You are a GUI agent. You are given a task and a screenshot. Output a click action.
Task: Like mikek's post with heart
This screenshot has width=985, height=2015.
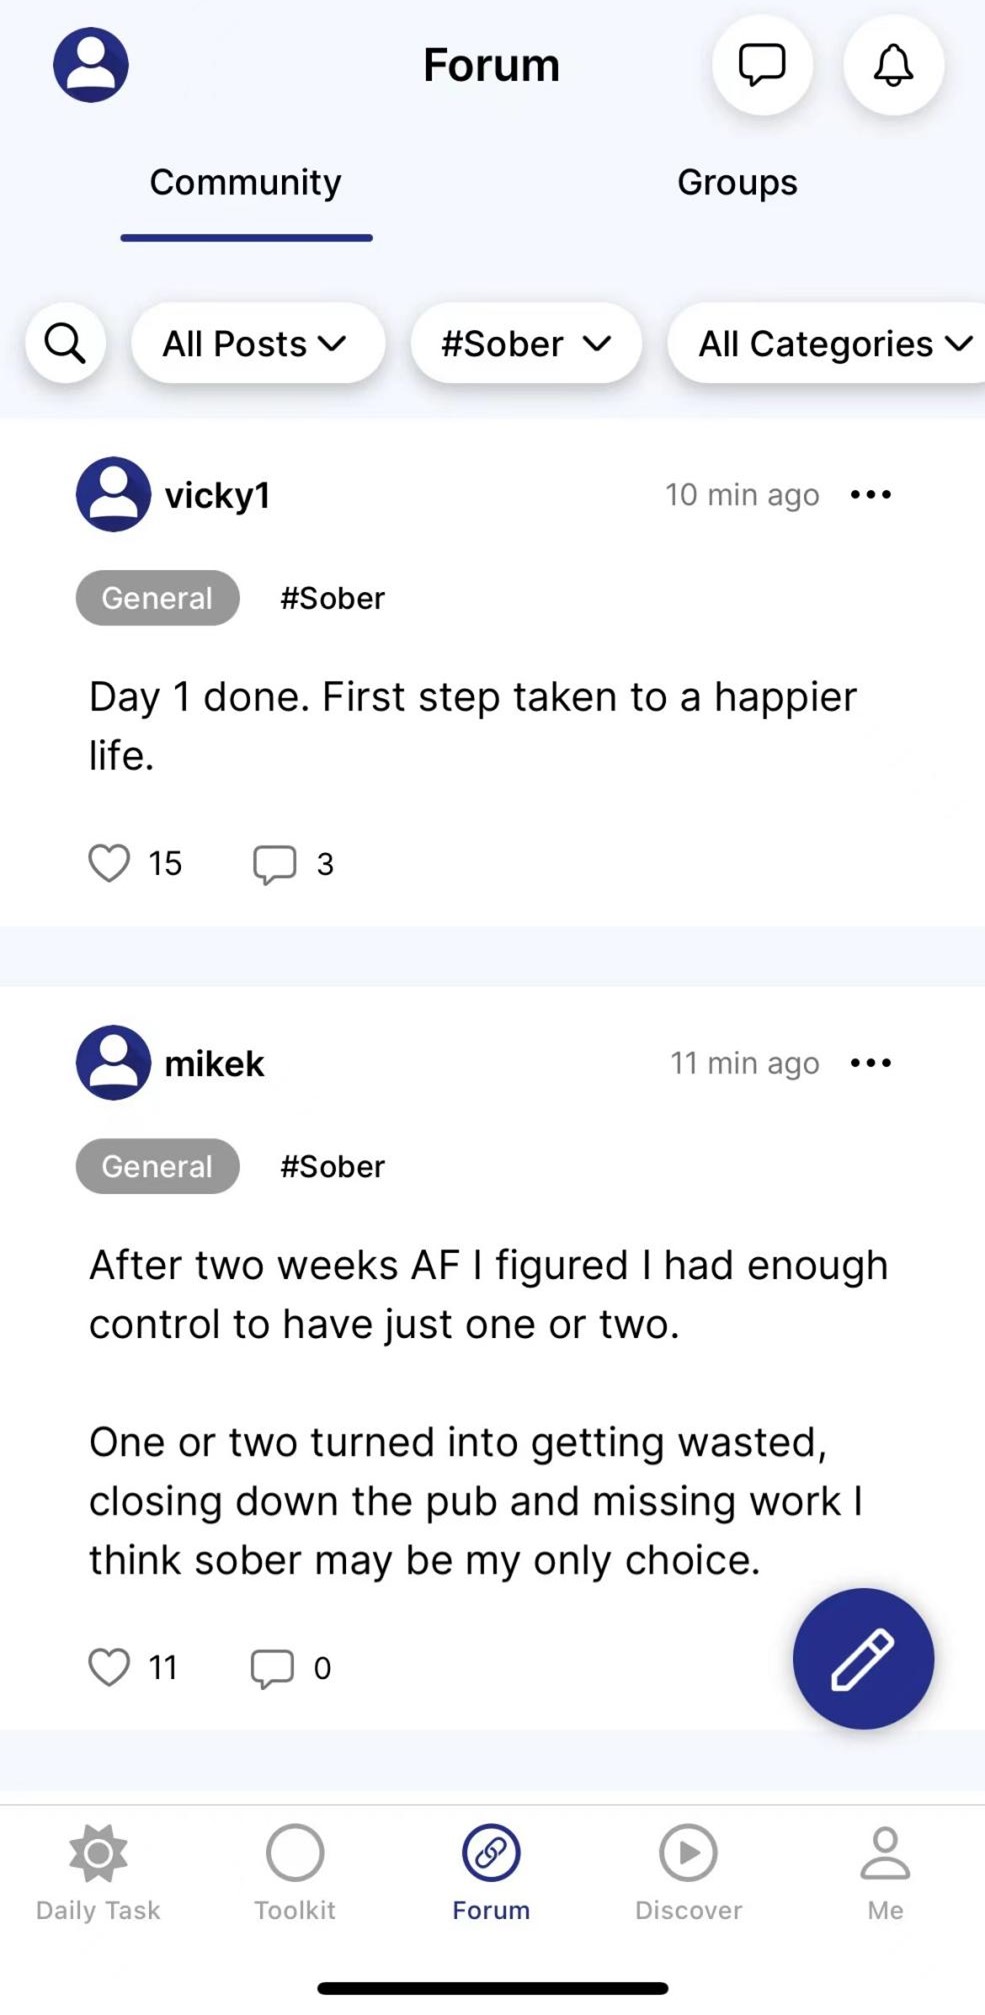(109, 1667)
